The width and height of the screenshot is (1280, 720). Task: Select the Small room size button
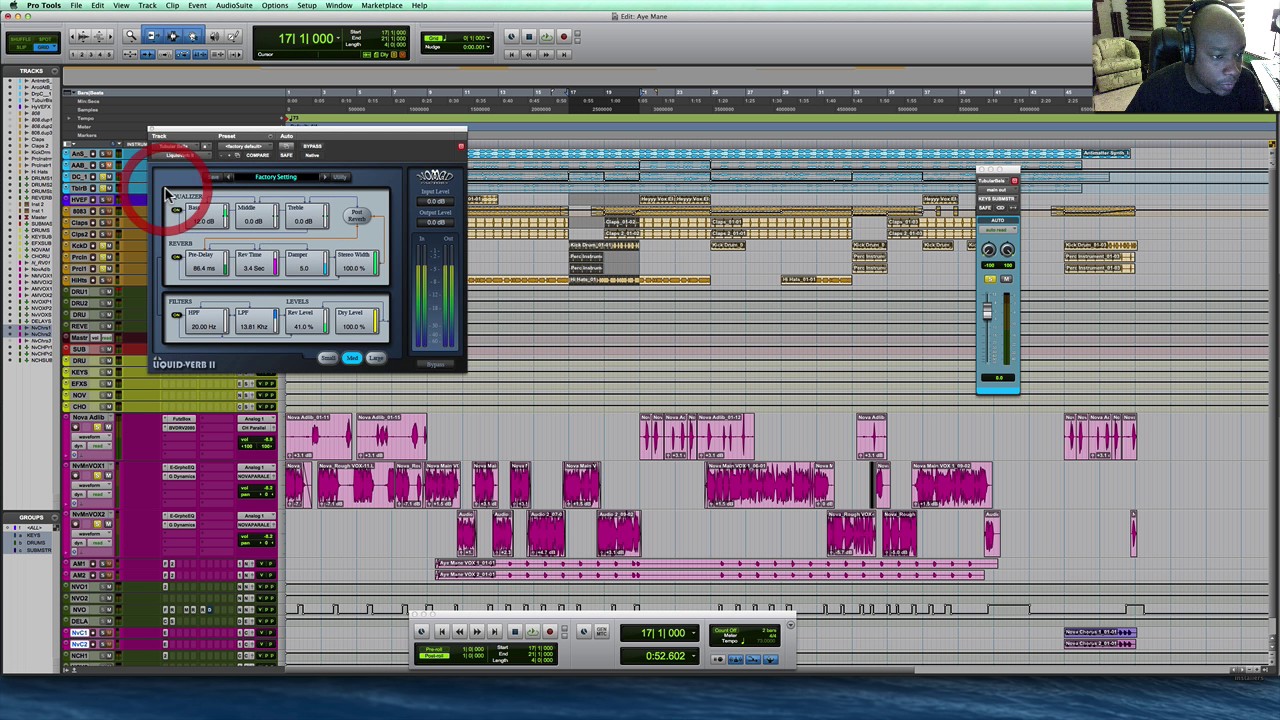(328, 358)
